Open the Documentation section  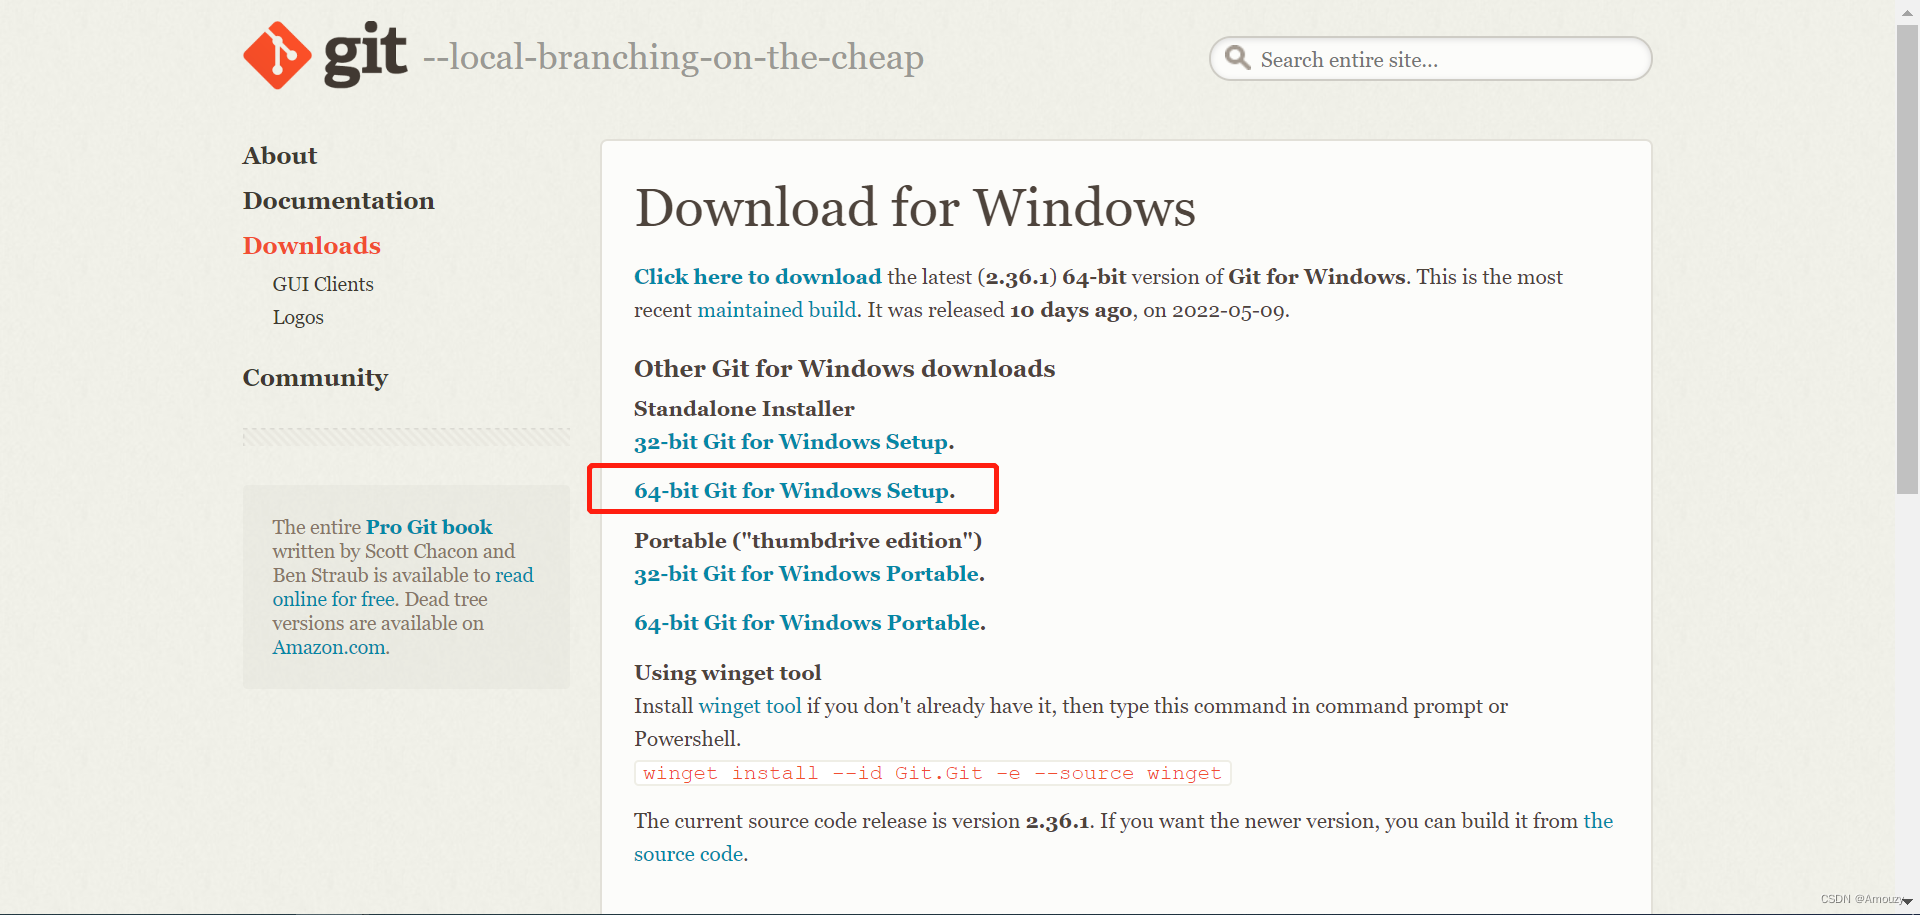point(339,201)
